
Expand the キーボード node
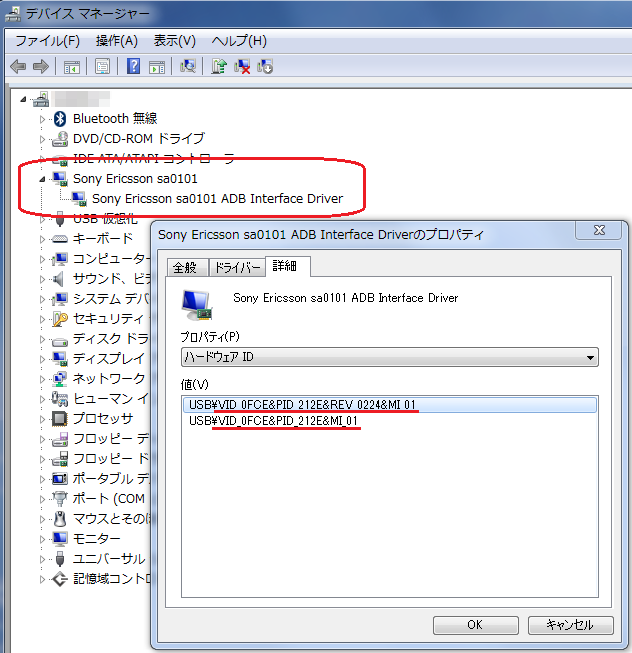(x=42, y=239)
